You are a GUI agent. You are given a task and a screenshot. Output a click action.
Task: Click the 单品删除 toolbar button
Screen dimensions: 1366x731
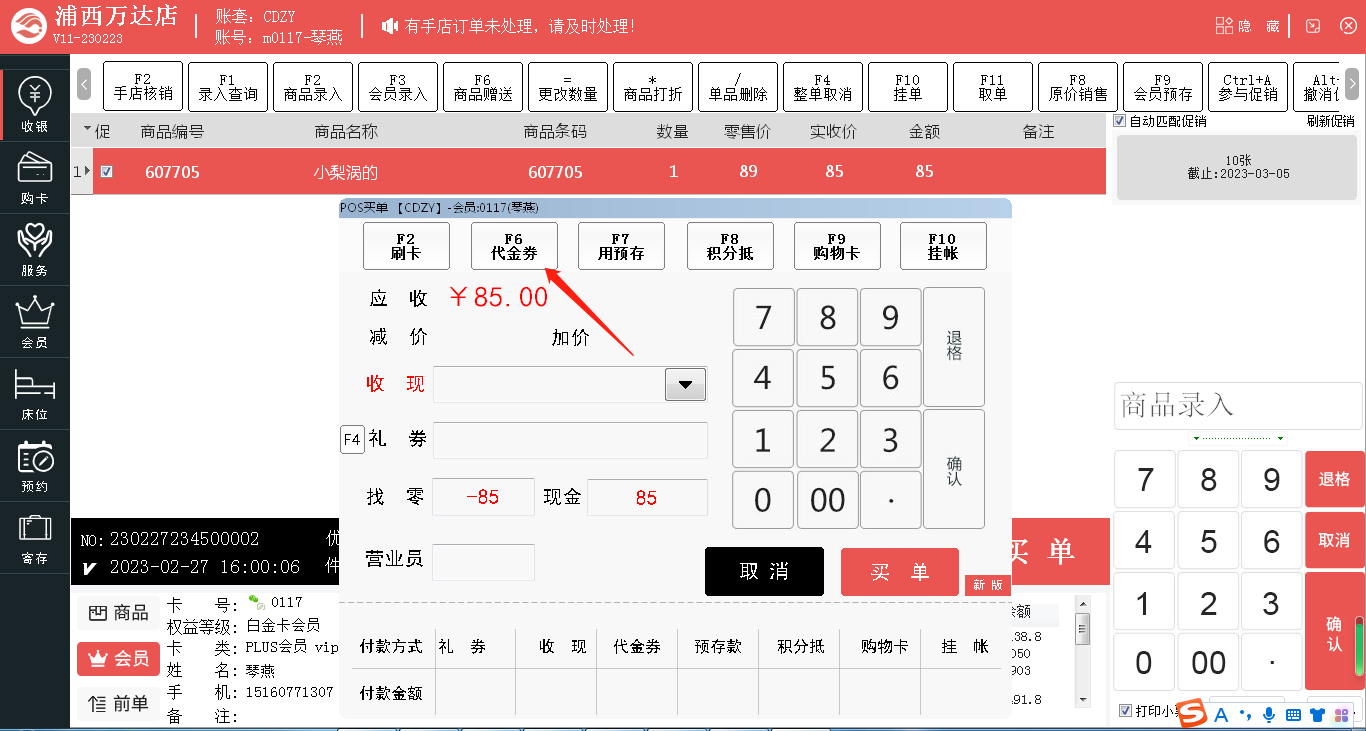[738, 86]
